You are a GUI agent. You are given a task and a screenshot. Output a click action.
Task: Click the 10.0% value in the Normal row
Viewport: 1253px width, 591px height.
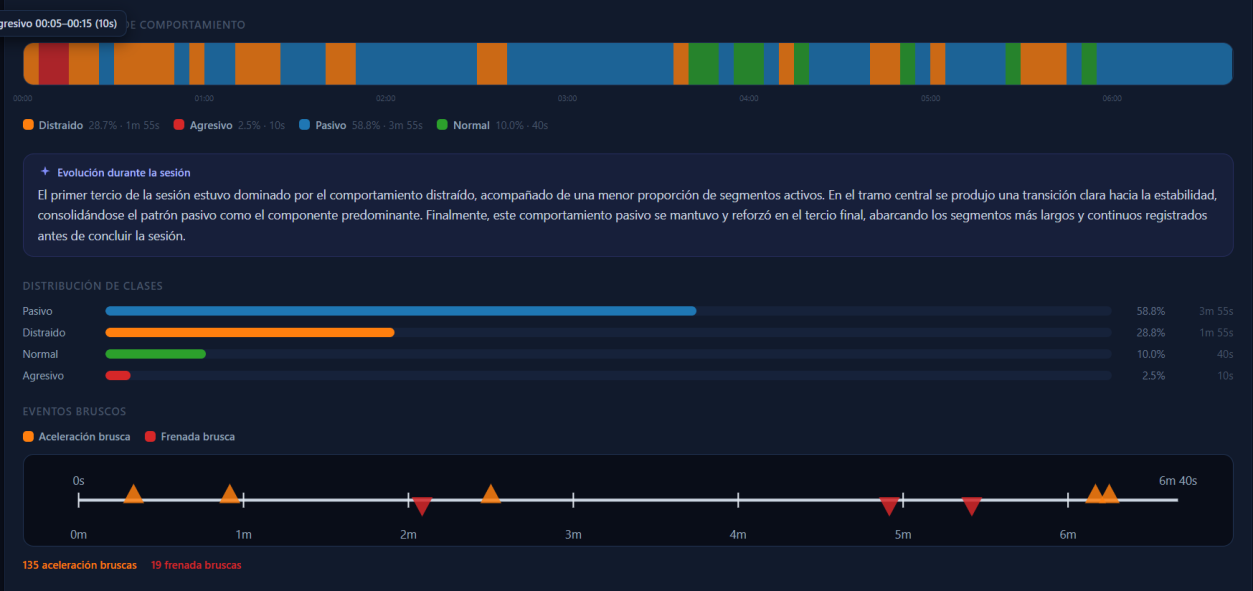click(1151, 355)
